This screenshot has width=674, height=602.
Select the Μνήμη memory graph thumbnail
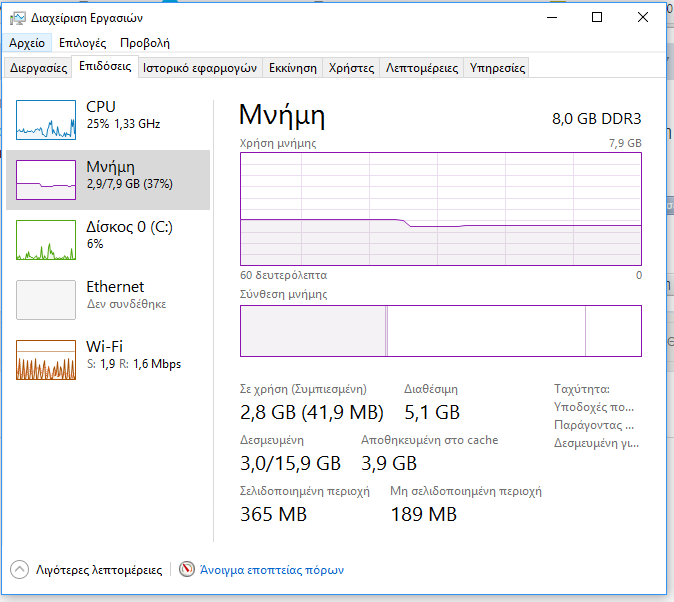pyautogui.click(x=46, y=180)
